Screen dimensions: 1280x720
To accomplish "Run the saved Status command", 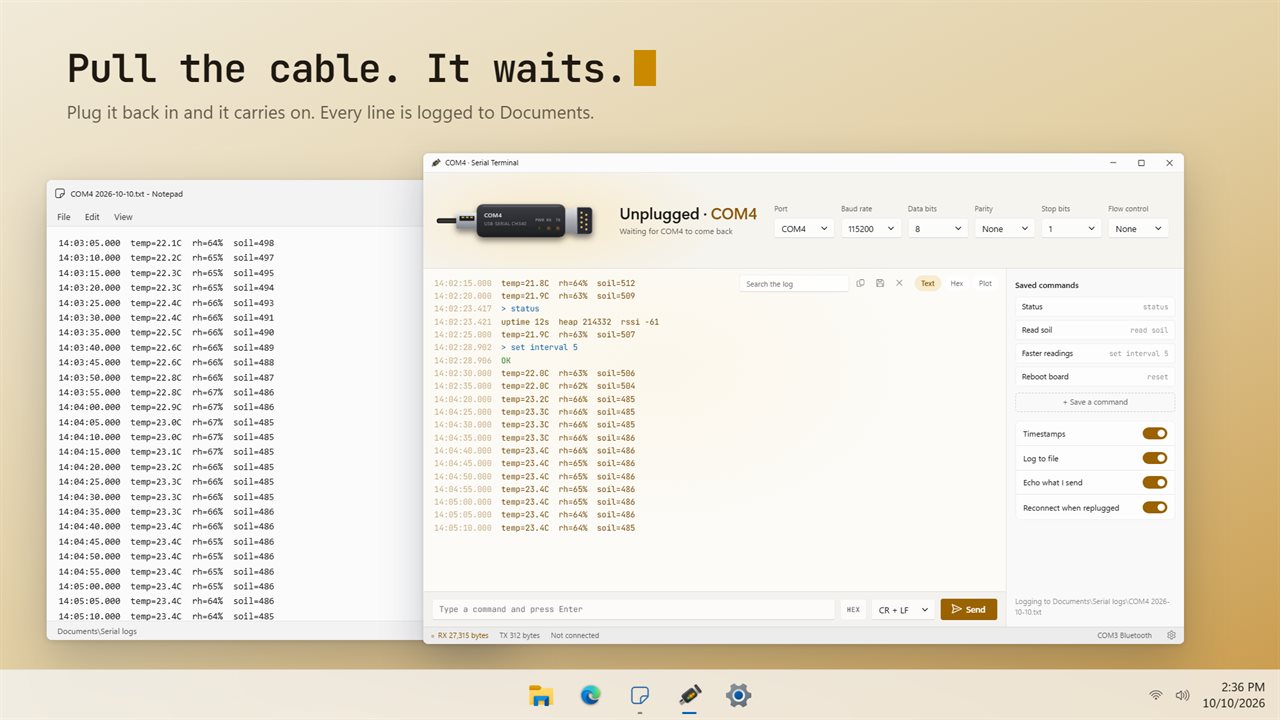I will pyautogui.click(x=1095, y=307).
